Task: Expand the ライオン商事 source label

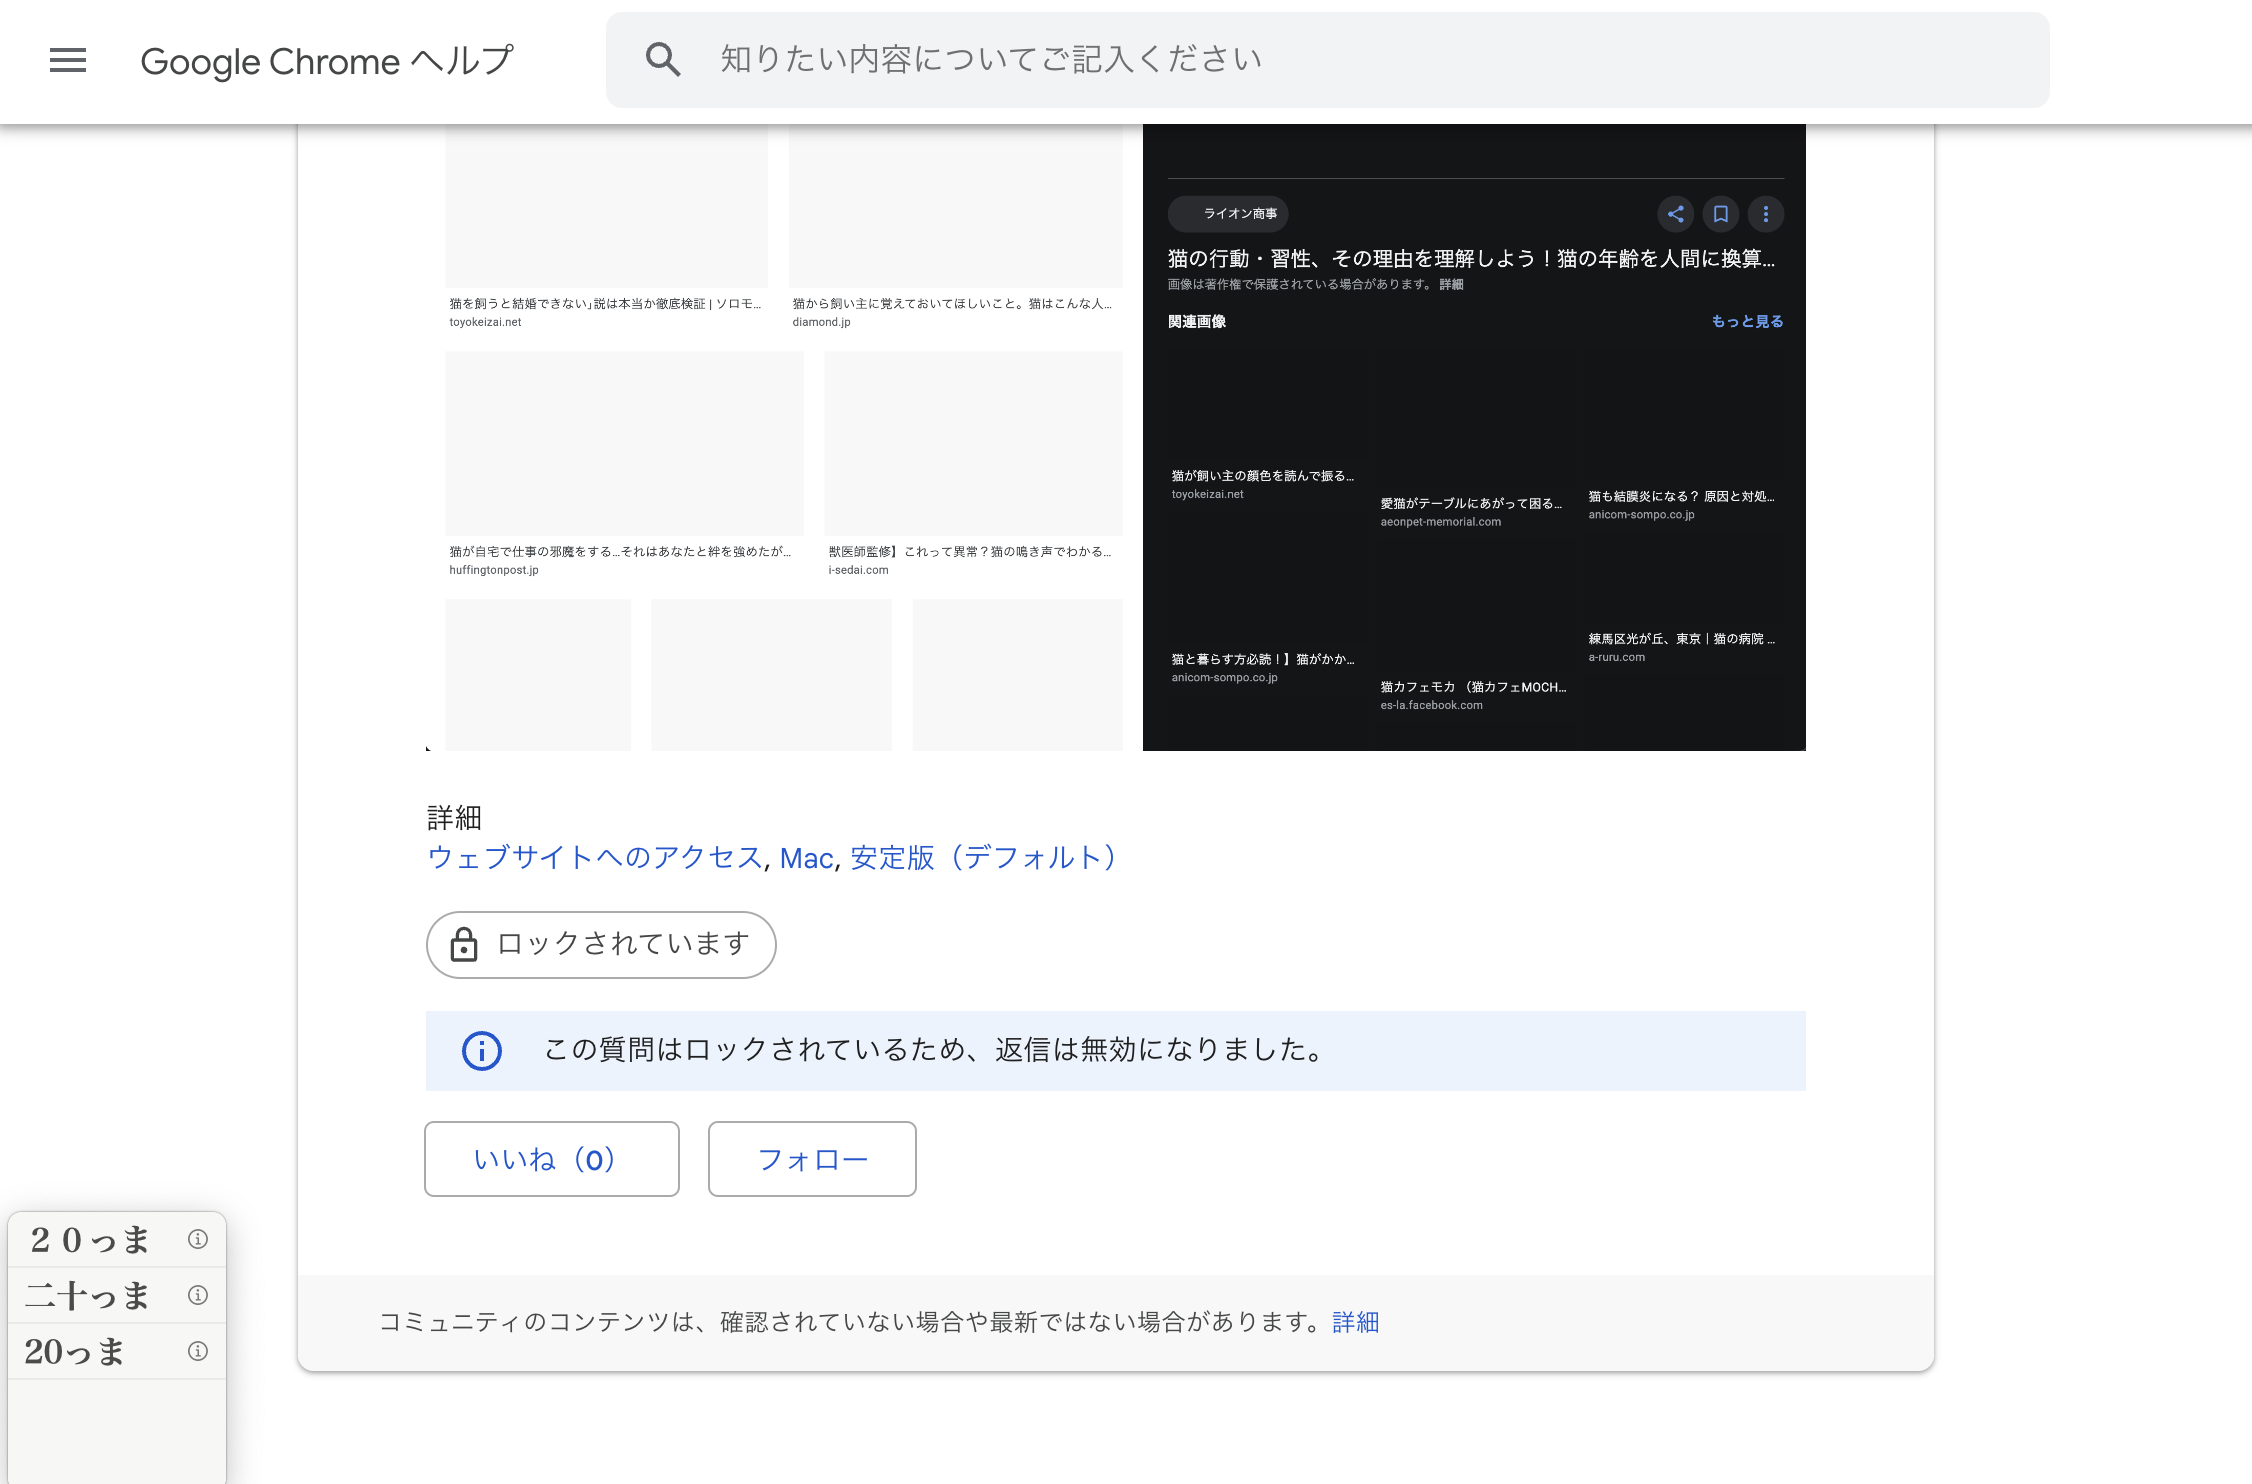Action: coord(1228,214)
